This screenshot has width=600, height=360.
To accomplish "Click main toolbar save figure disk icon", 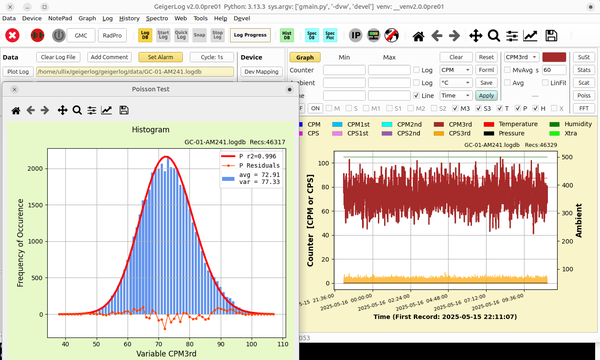I will click(551, 36).
